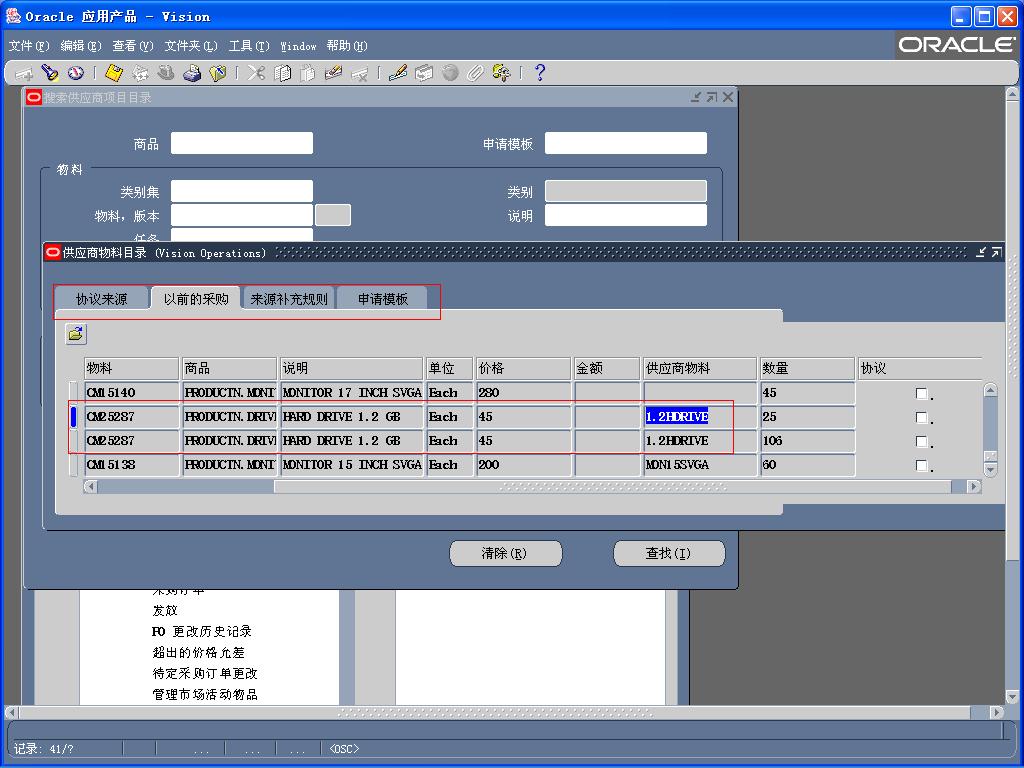Open the 文件(F) menu
The height and width of the screenshot is (768, 1024).
click(29, 46)
